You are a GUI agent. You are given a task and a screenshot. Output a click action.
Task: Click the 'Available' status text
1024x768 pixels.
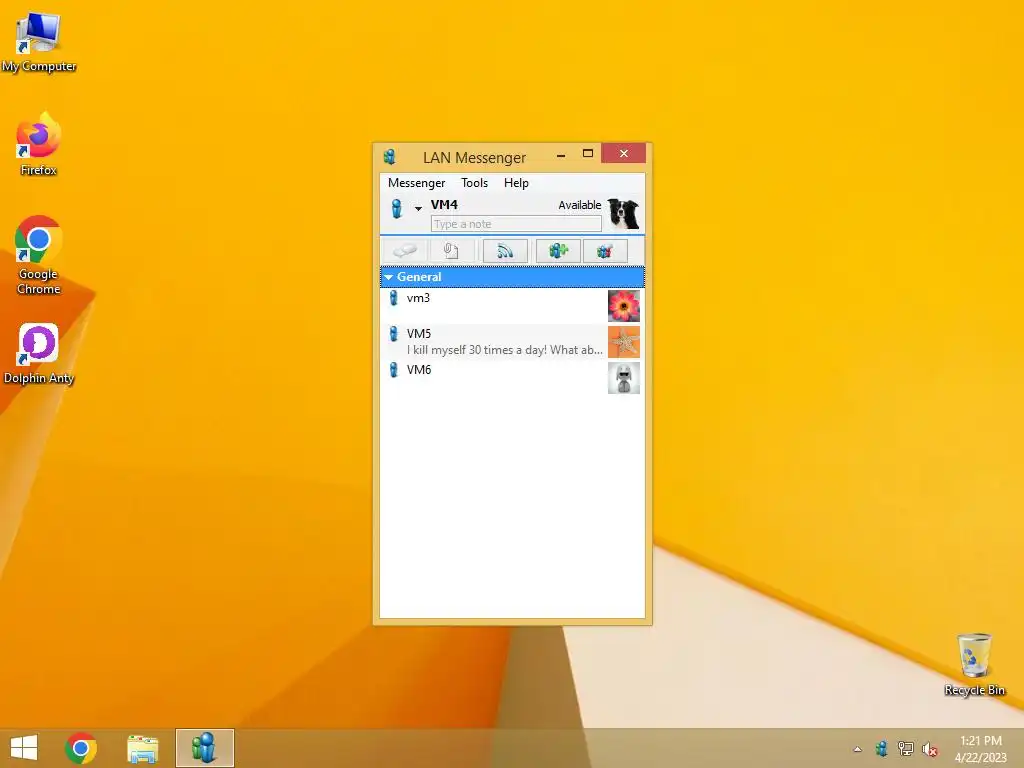(579, 205)
